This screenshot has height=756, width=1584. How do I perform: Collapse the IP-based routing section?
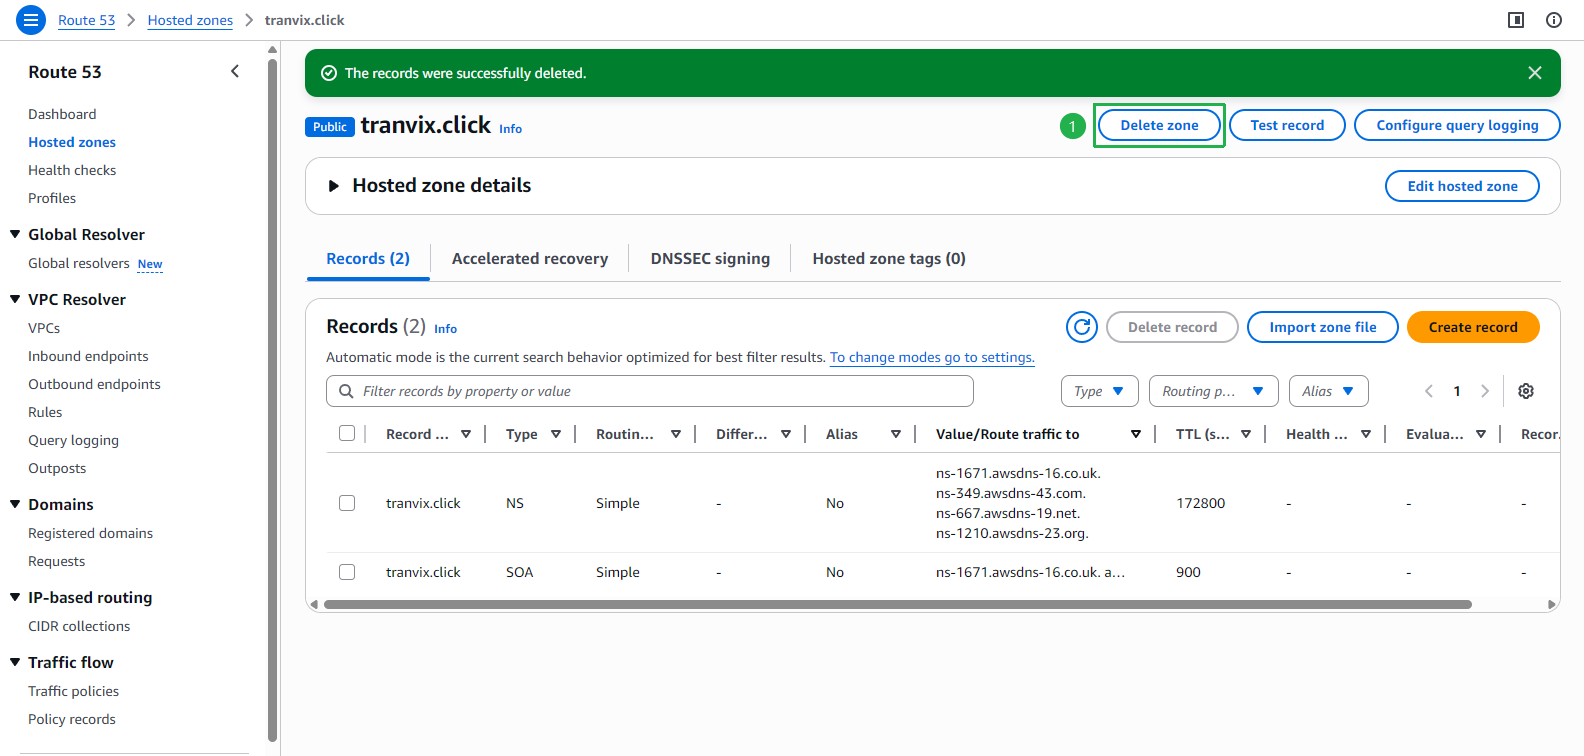pyautogui.click(x=15, y=597)
